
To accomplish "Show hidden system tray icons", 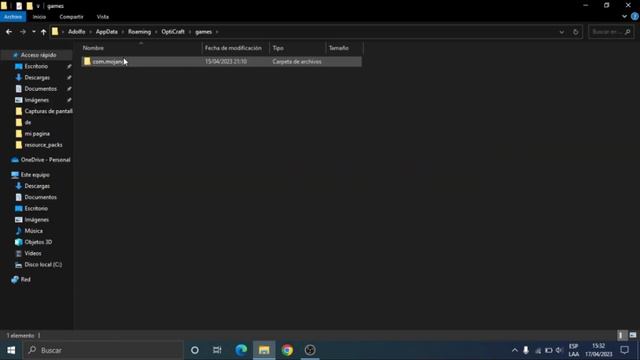I will click(x=515, y=350).
